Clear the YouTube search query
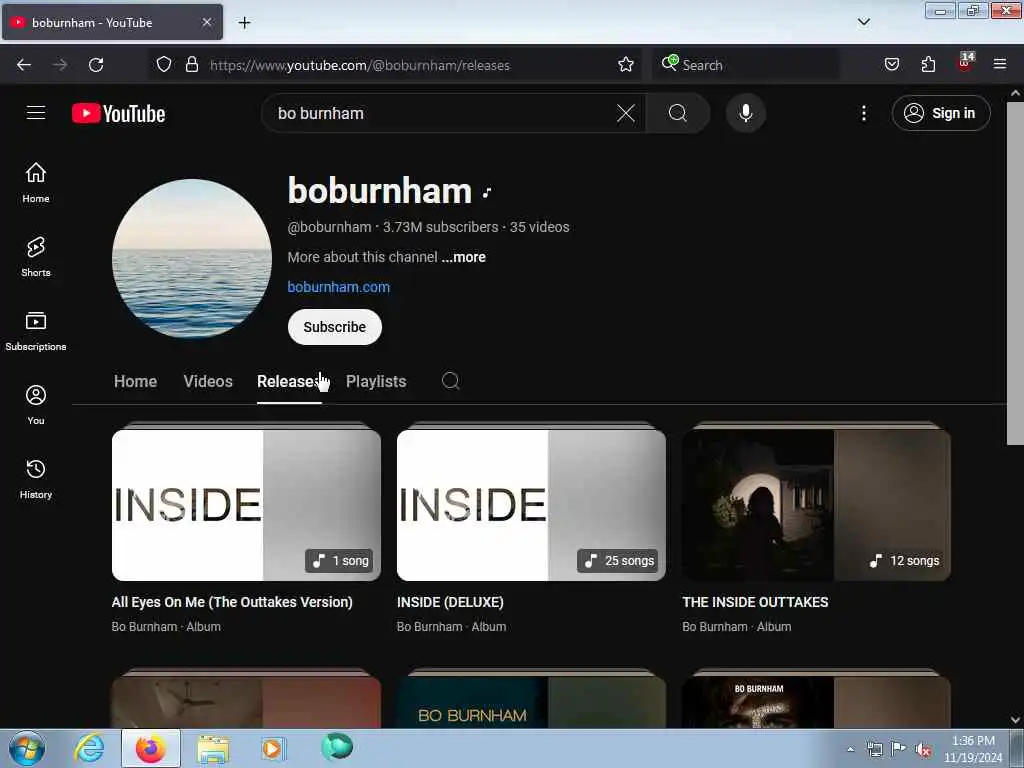 pyautogui.click(x=626, y=113)
